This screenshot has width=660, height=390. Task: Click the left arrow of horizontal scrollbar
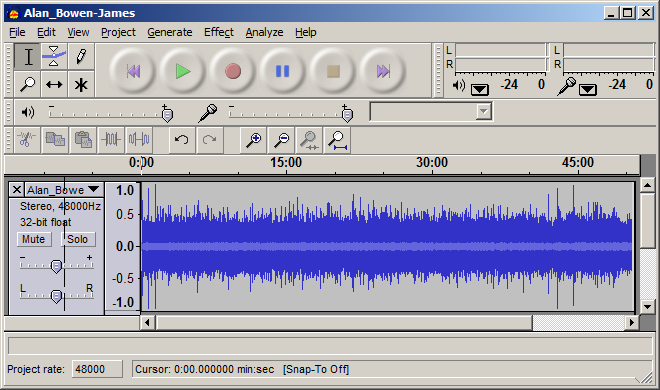147,323
